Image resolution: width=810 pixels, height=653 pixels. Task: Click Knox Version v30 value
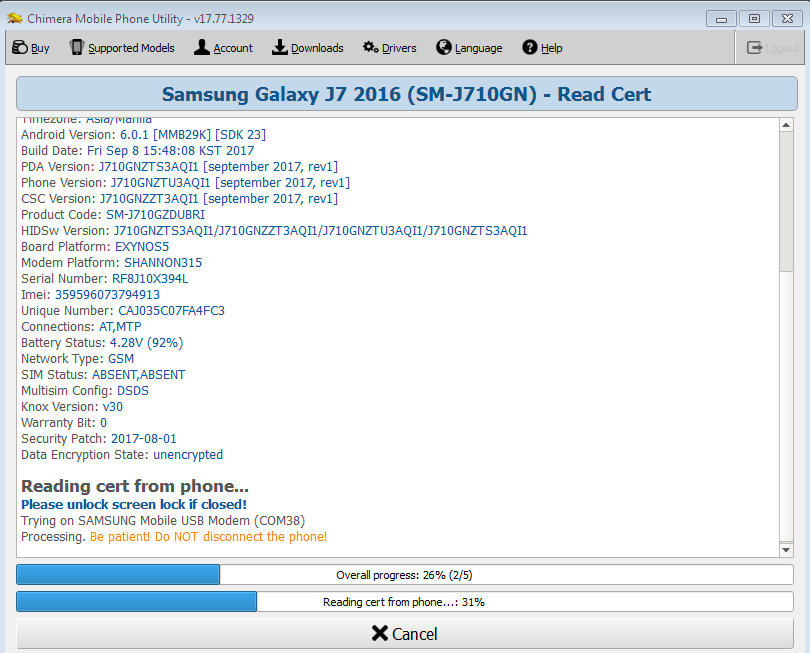click(113, 407)
